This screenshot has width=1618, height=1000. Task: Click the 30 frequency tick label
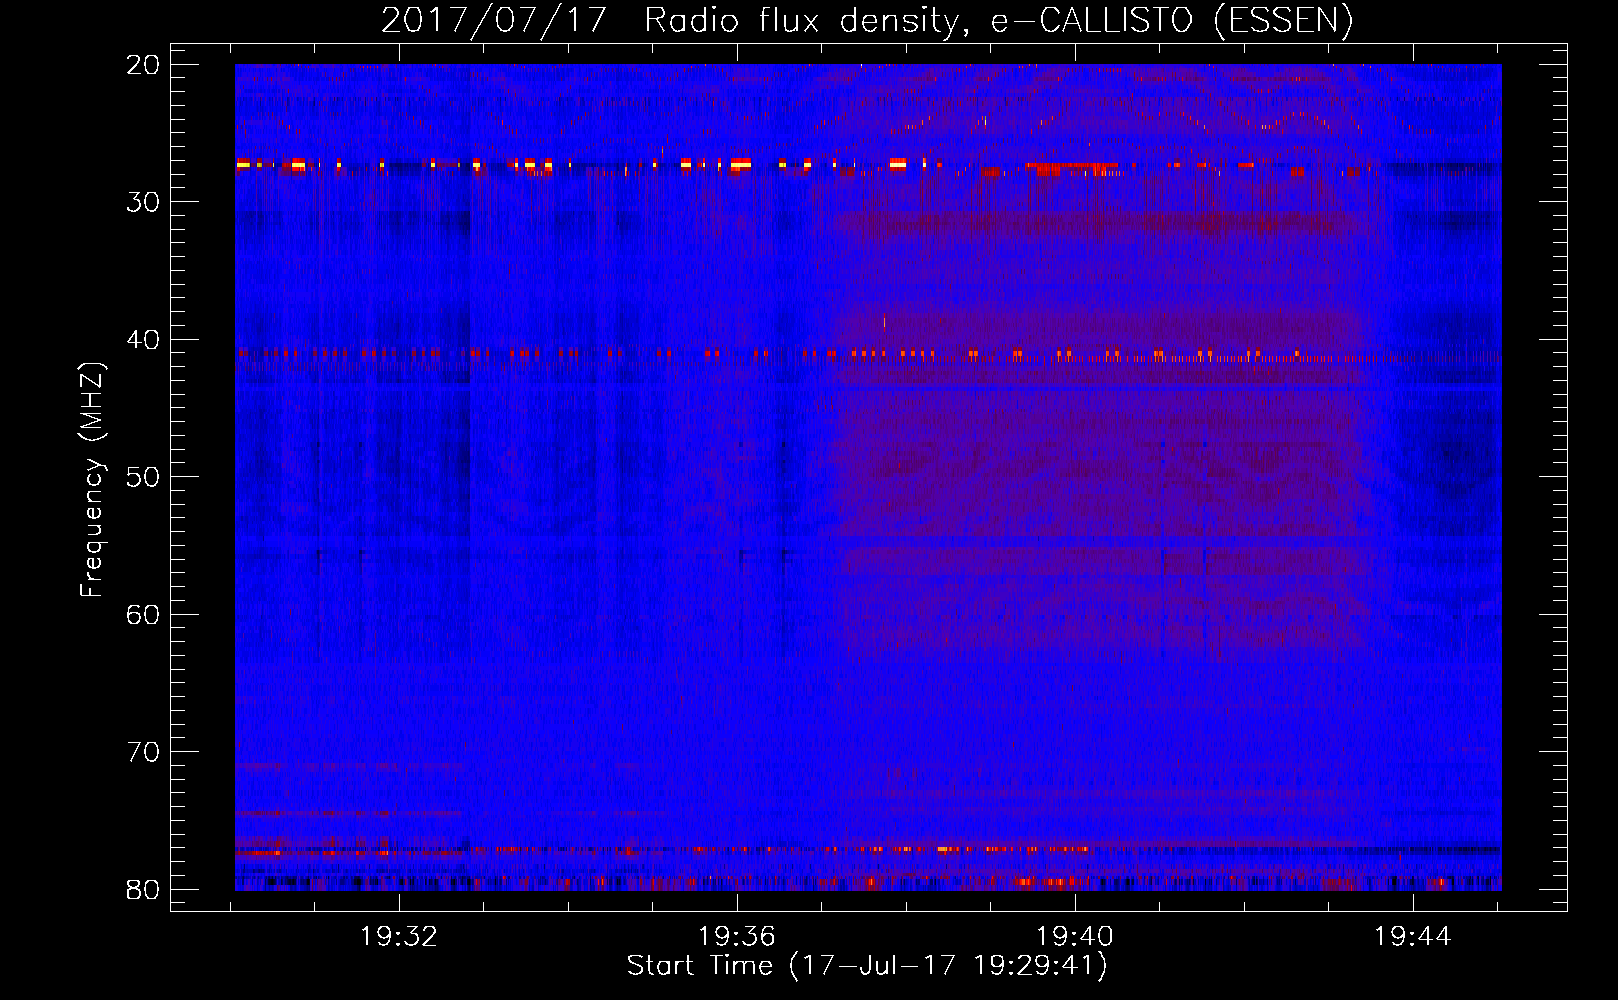[x=143, y=202]
